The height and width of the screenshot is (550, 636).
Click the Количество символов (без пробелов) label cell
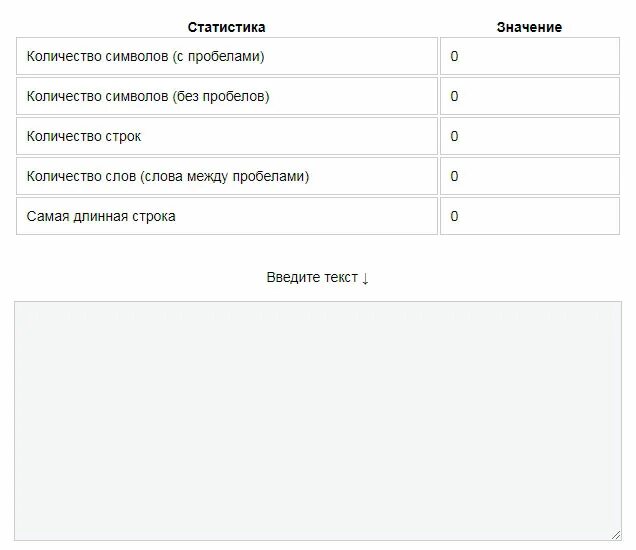(x=227, y=97)
